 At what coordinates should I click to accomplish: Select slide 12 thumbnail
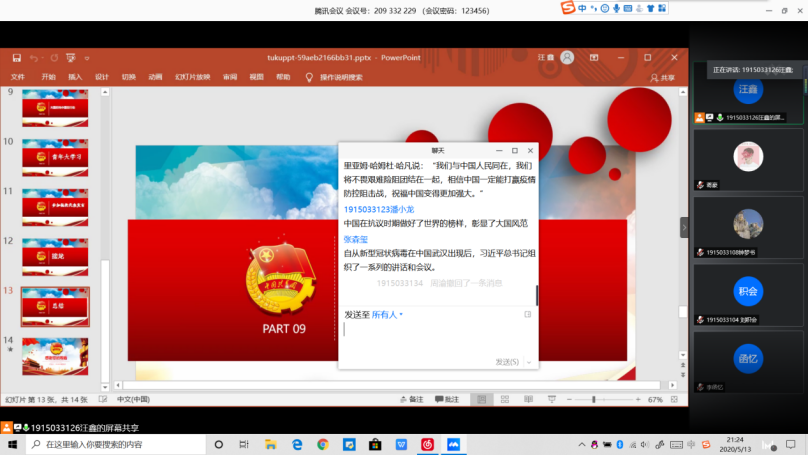pyautogui.click(x=55, y=257)
